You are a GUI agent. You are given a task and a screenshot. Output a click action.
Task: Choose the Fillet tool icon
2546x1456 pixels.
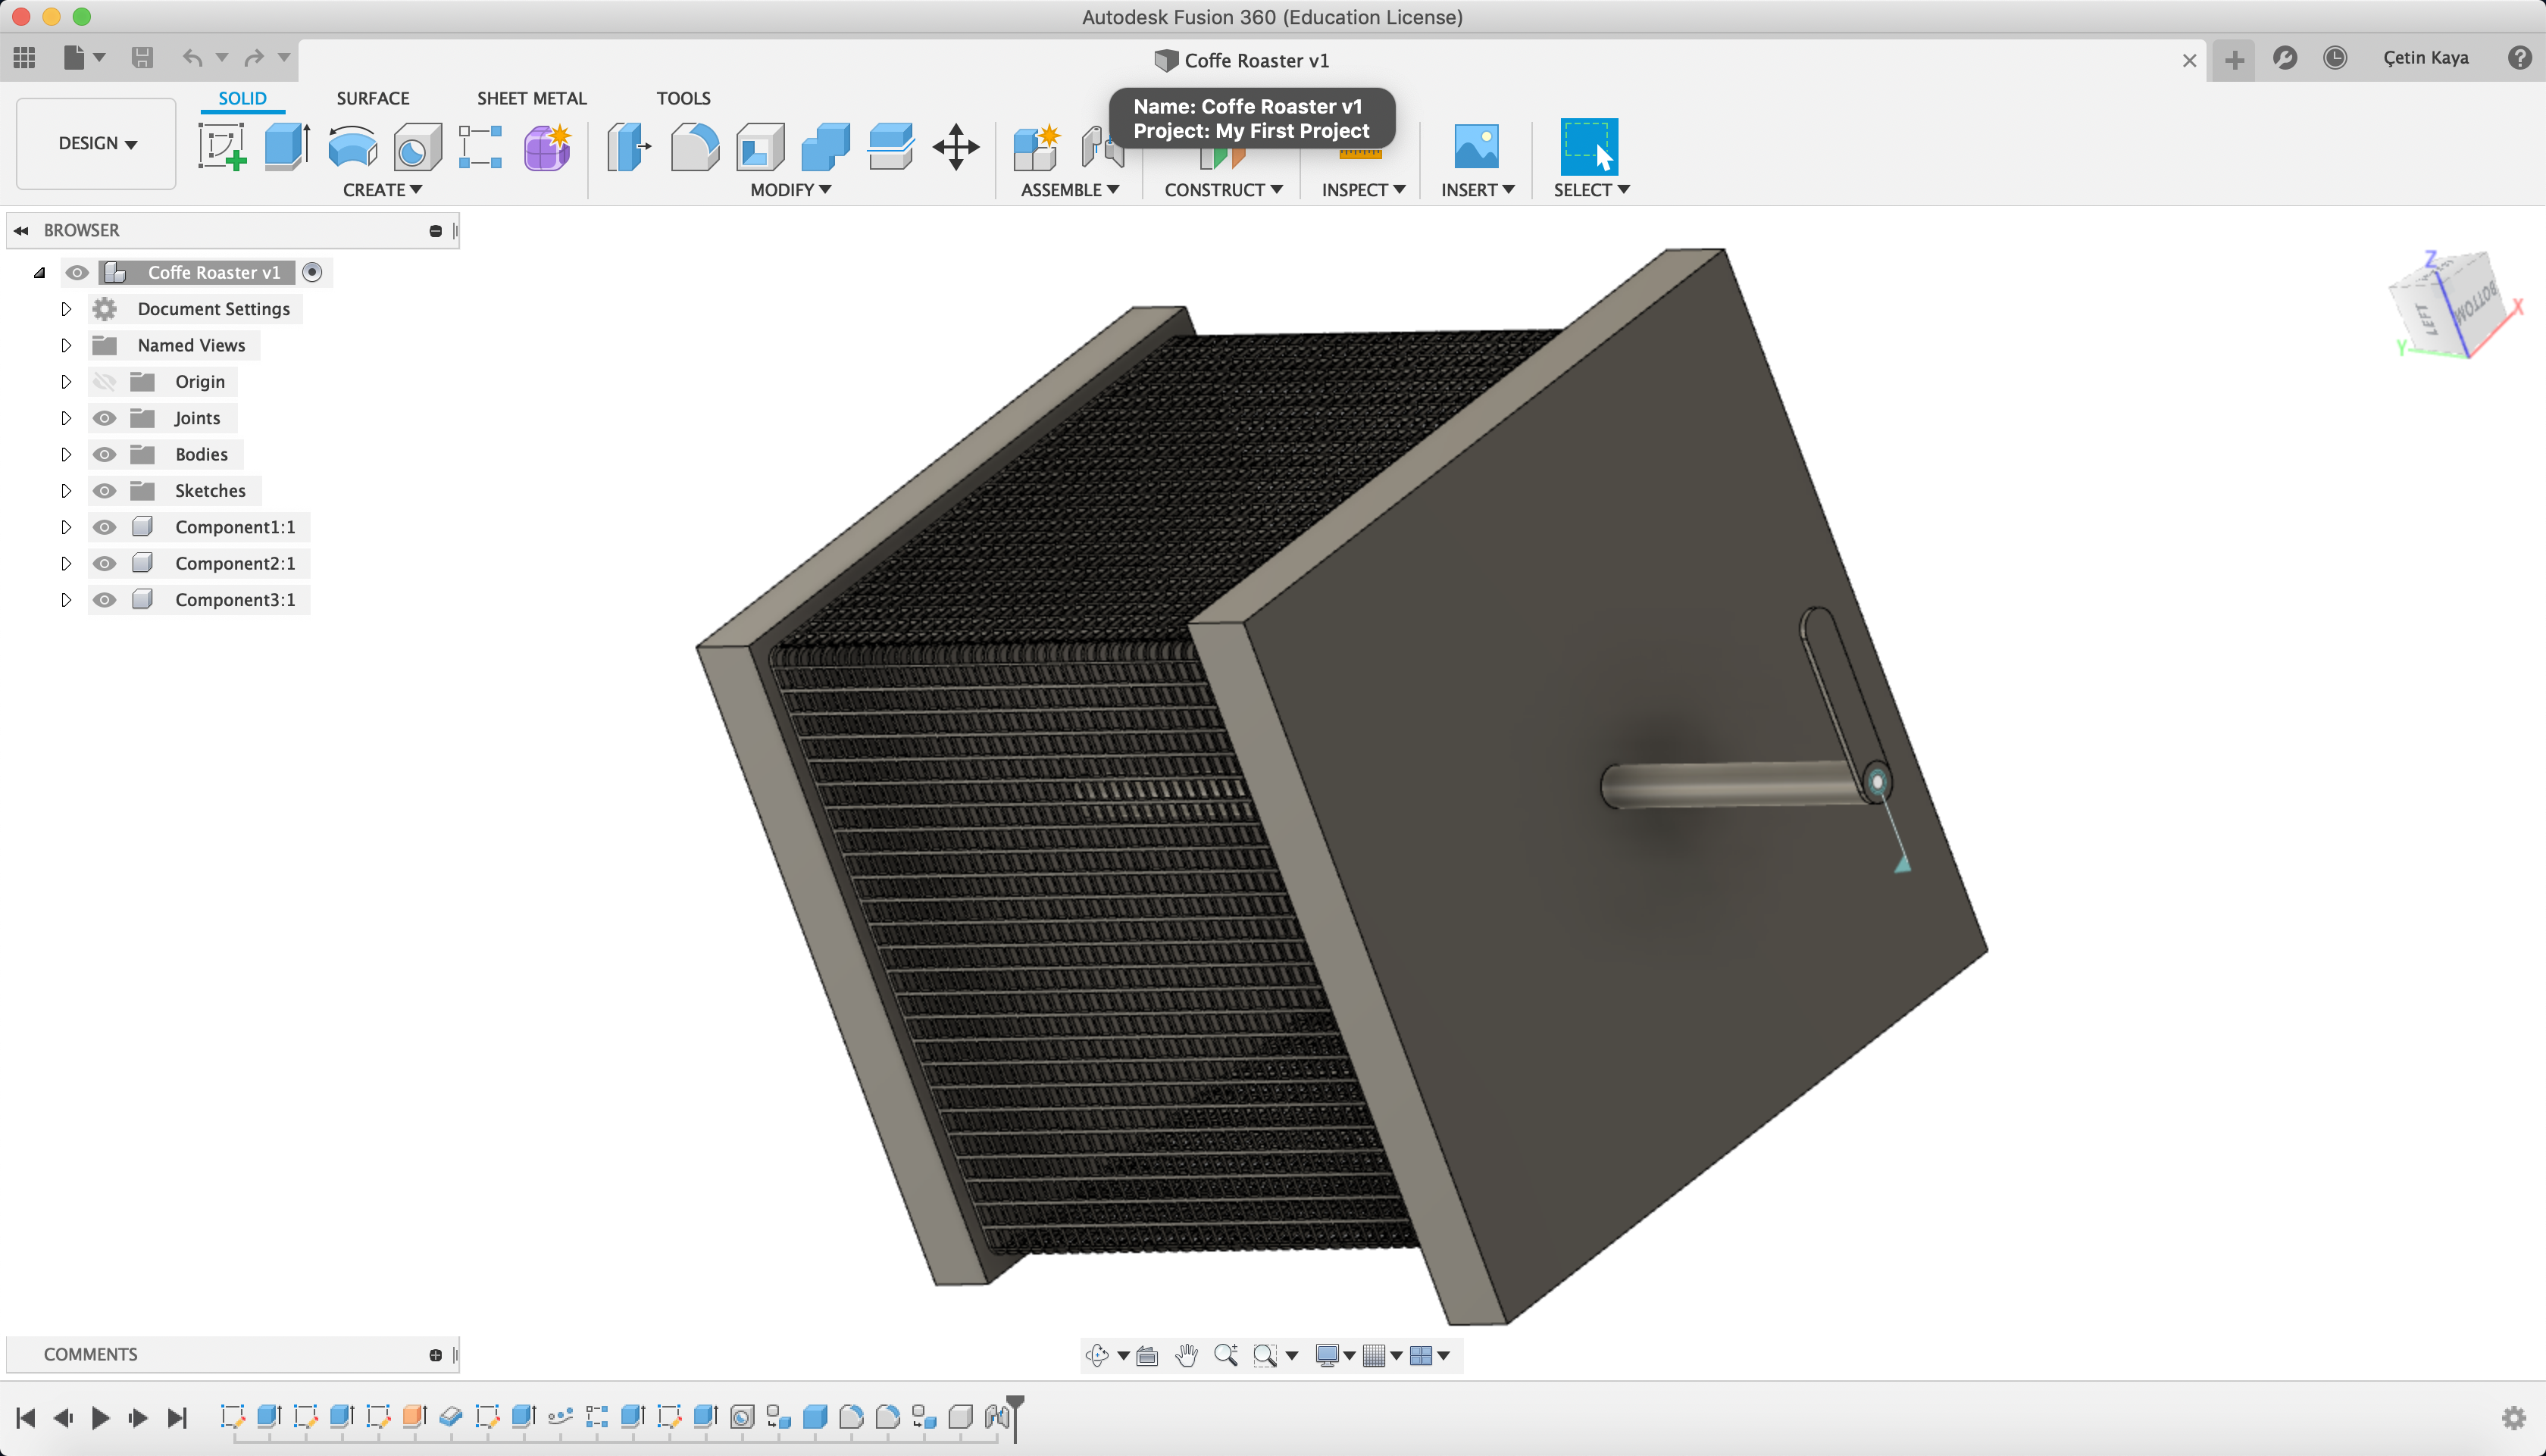click(x=694, y=147)
